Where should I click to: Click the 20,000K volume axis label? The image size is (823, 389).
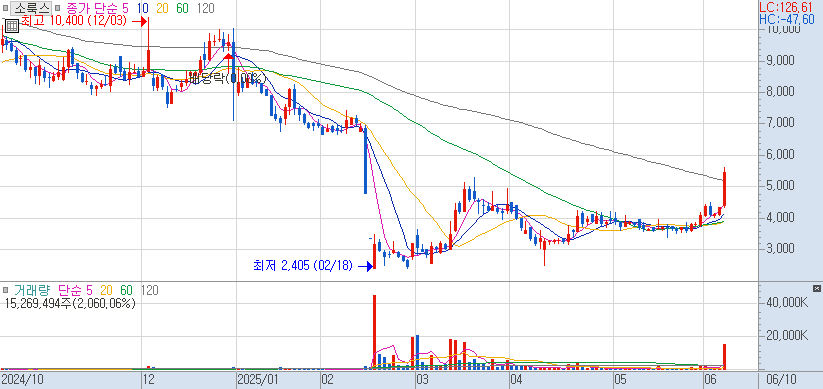pos(787,336)
